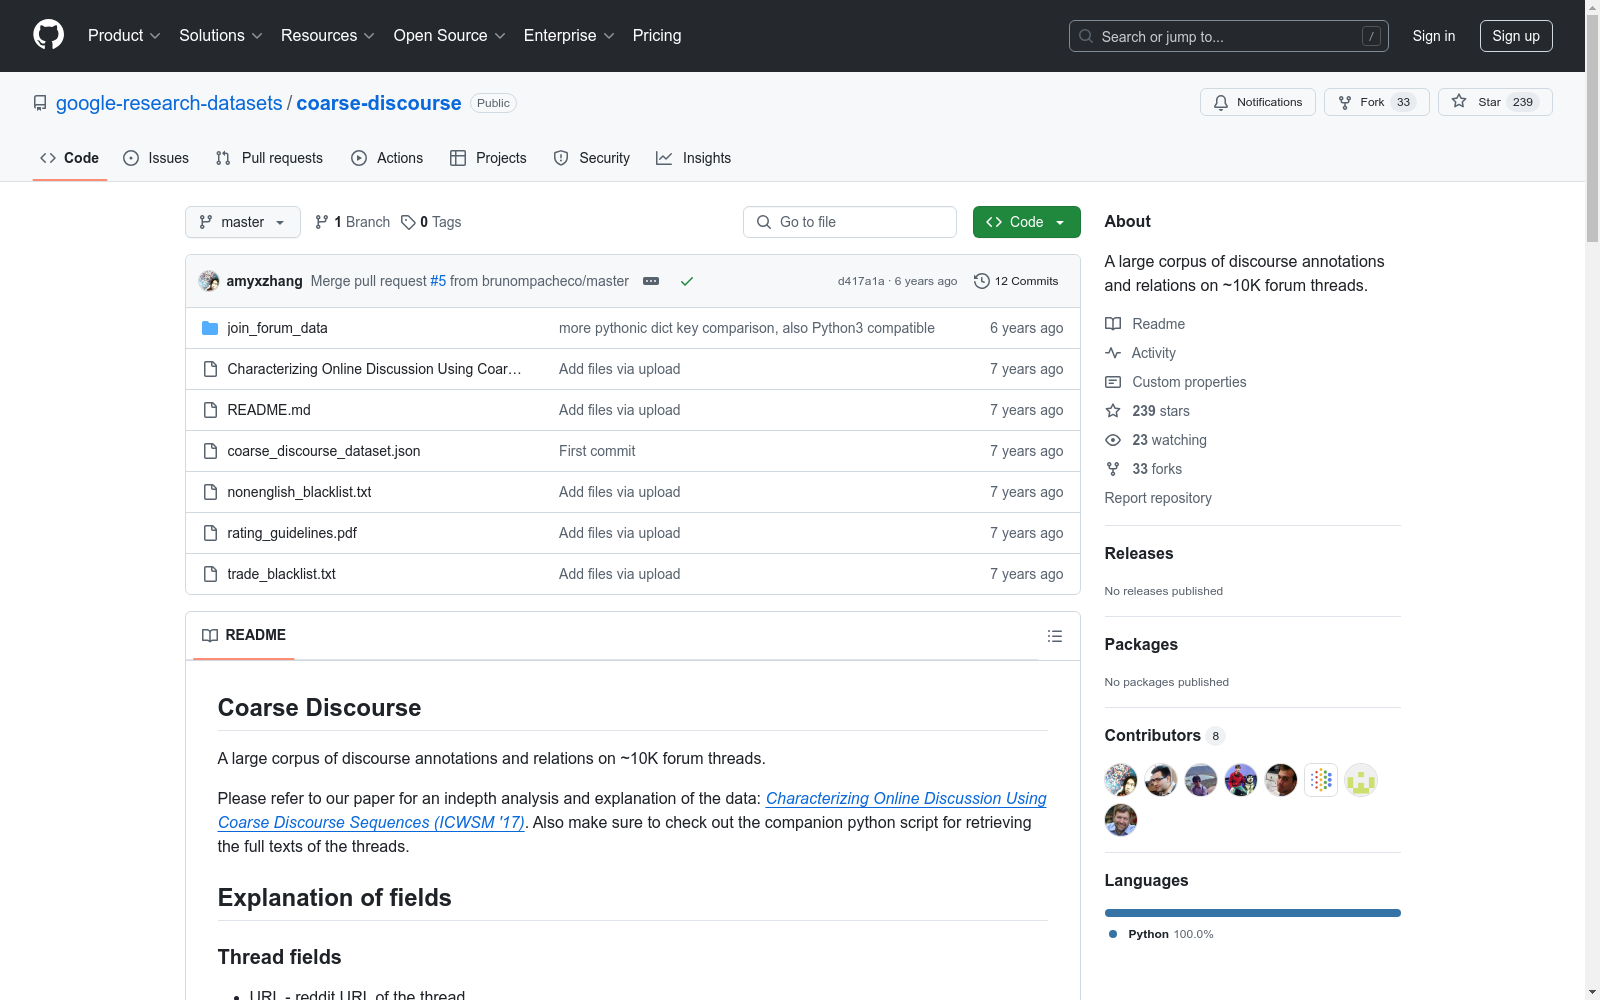Click the book icon beside Readme
Screen dimensions: 1600x1000
(1113, 324)
